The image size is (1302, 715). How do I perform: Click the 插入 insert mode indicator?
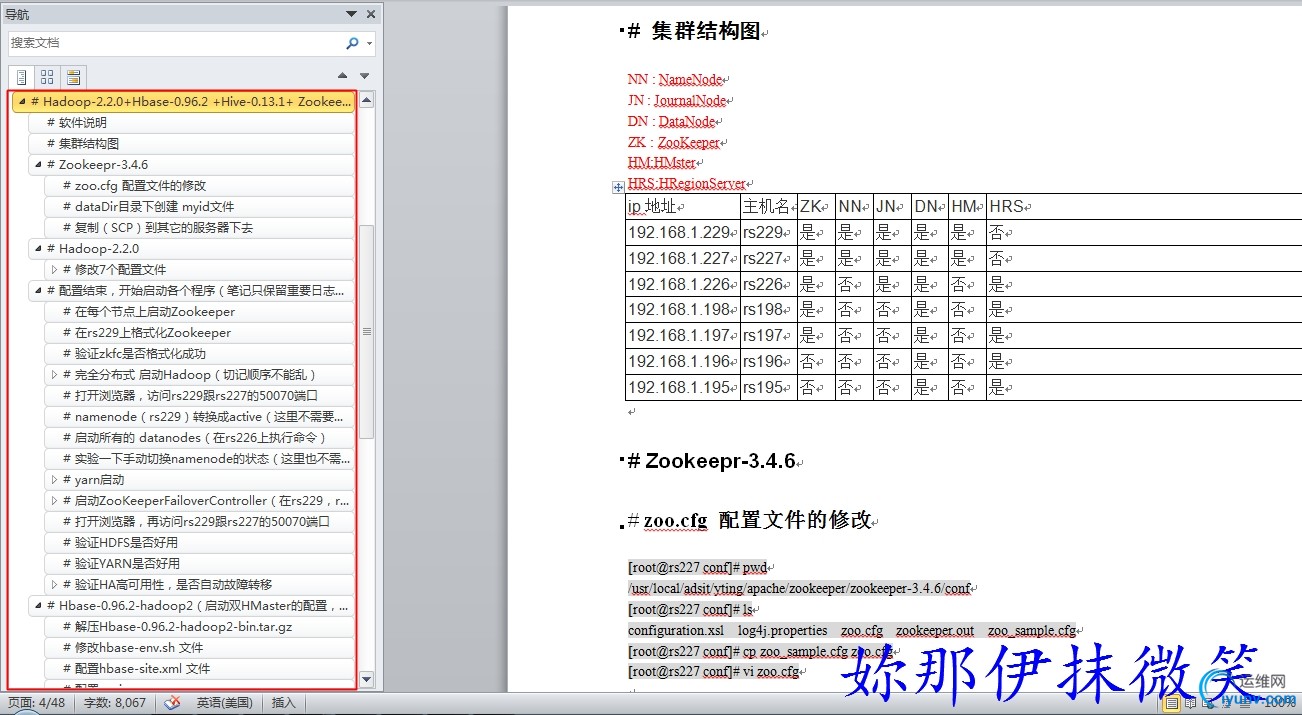[x=284, y=703]
